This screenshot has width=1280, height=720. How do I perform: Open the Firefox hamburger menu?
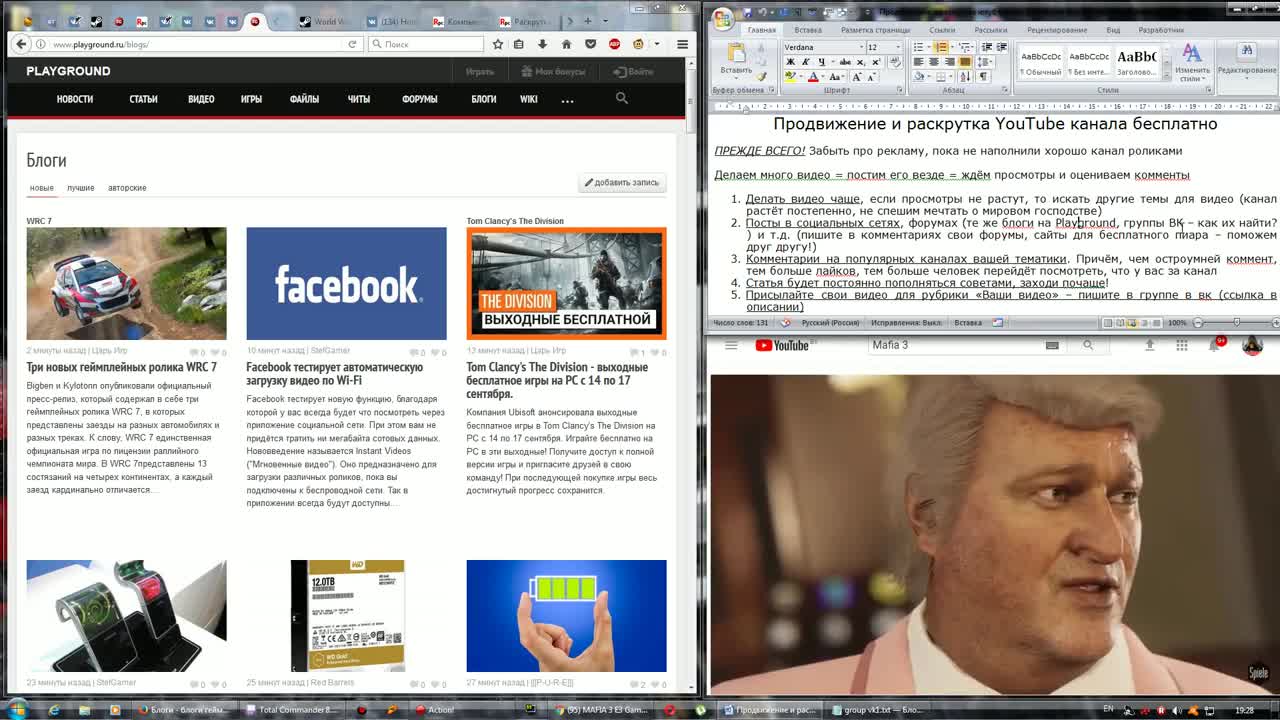pyautogui.click(x=682, y=44)
